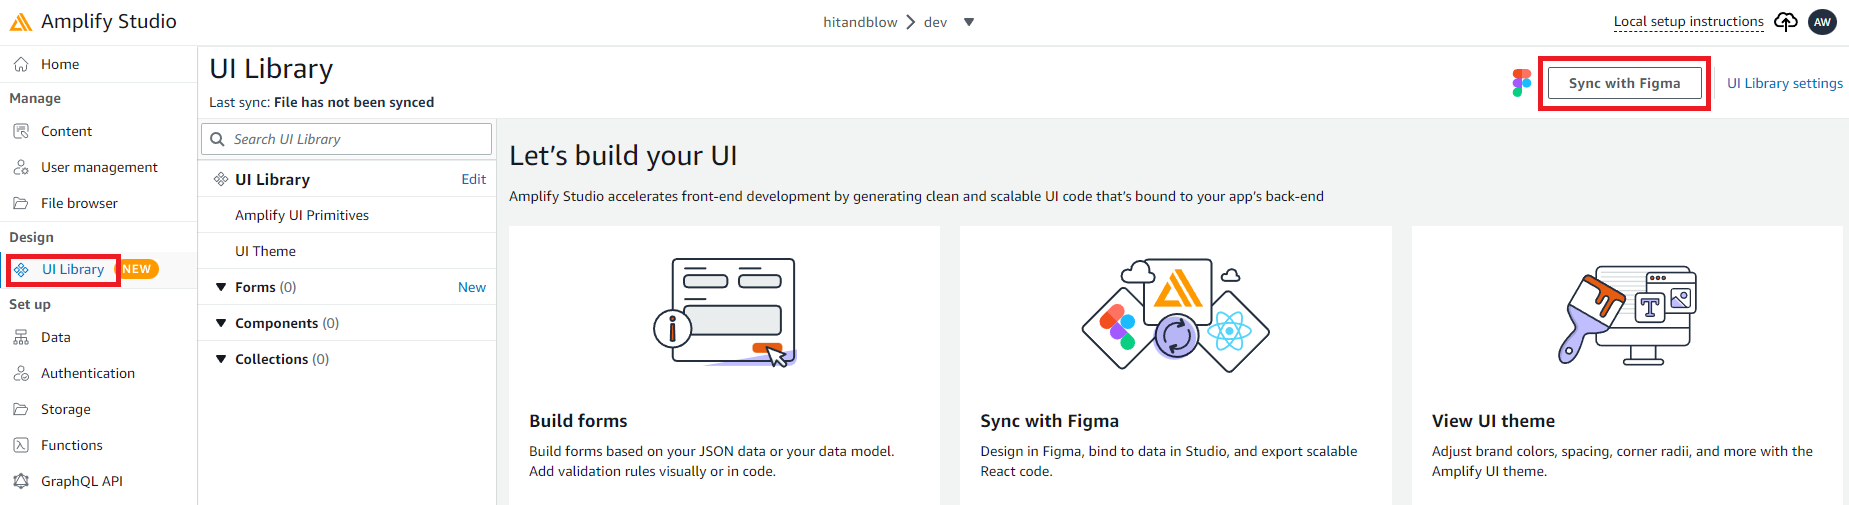
Task: Open Local setup instructions link
Action: point(1688,21)
